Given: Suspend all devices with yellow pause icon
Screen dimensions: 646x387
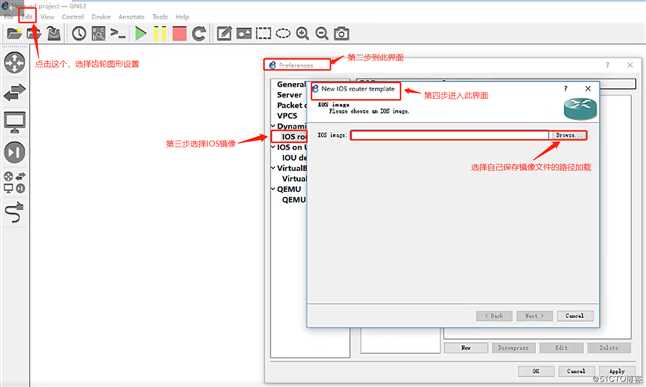Looking at the screenshot, I should coord(160,33).
